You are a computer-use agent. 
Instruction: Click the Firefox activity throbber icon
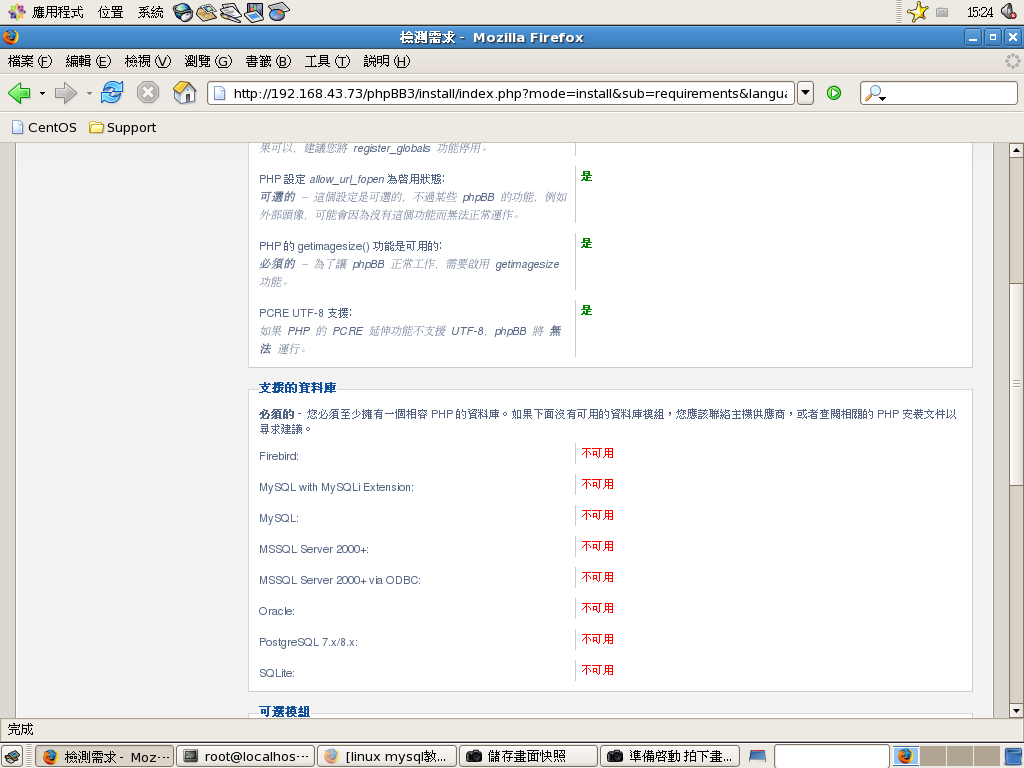point(1012,61)
